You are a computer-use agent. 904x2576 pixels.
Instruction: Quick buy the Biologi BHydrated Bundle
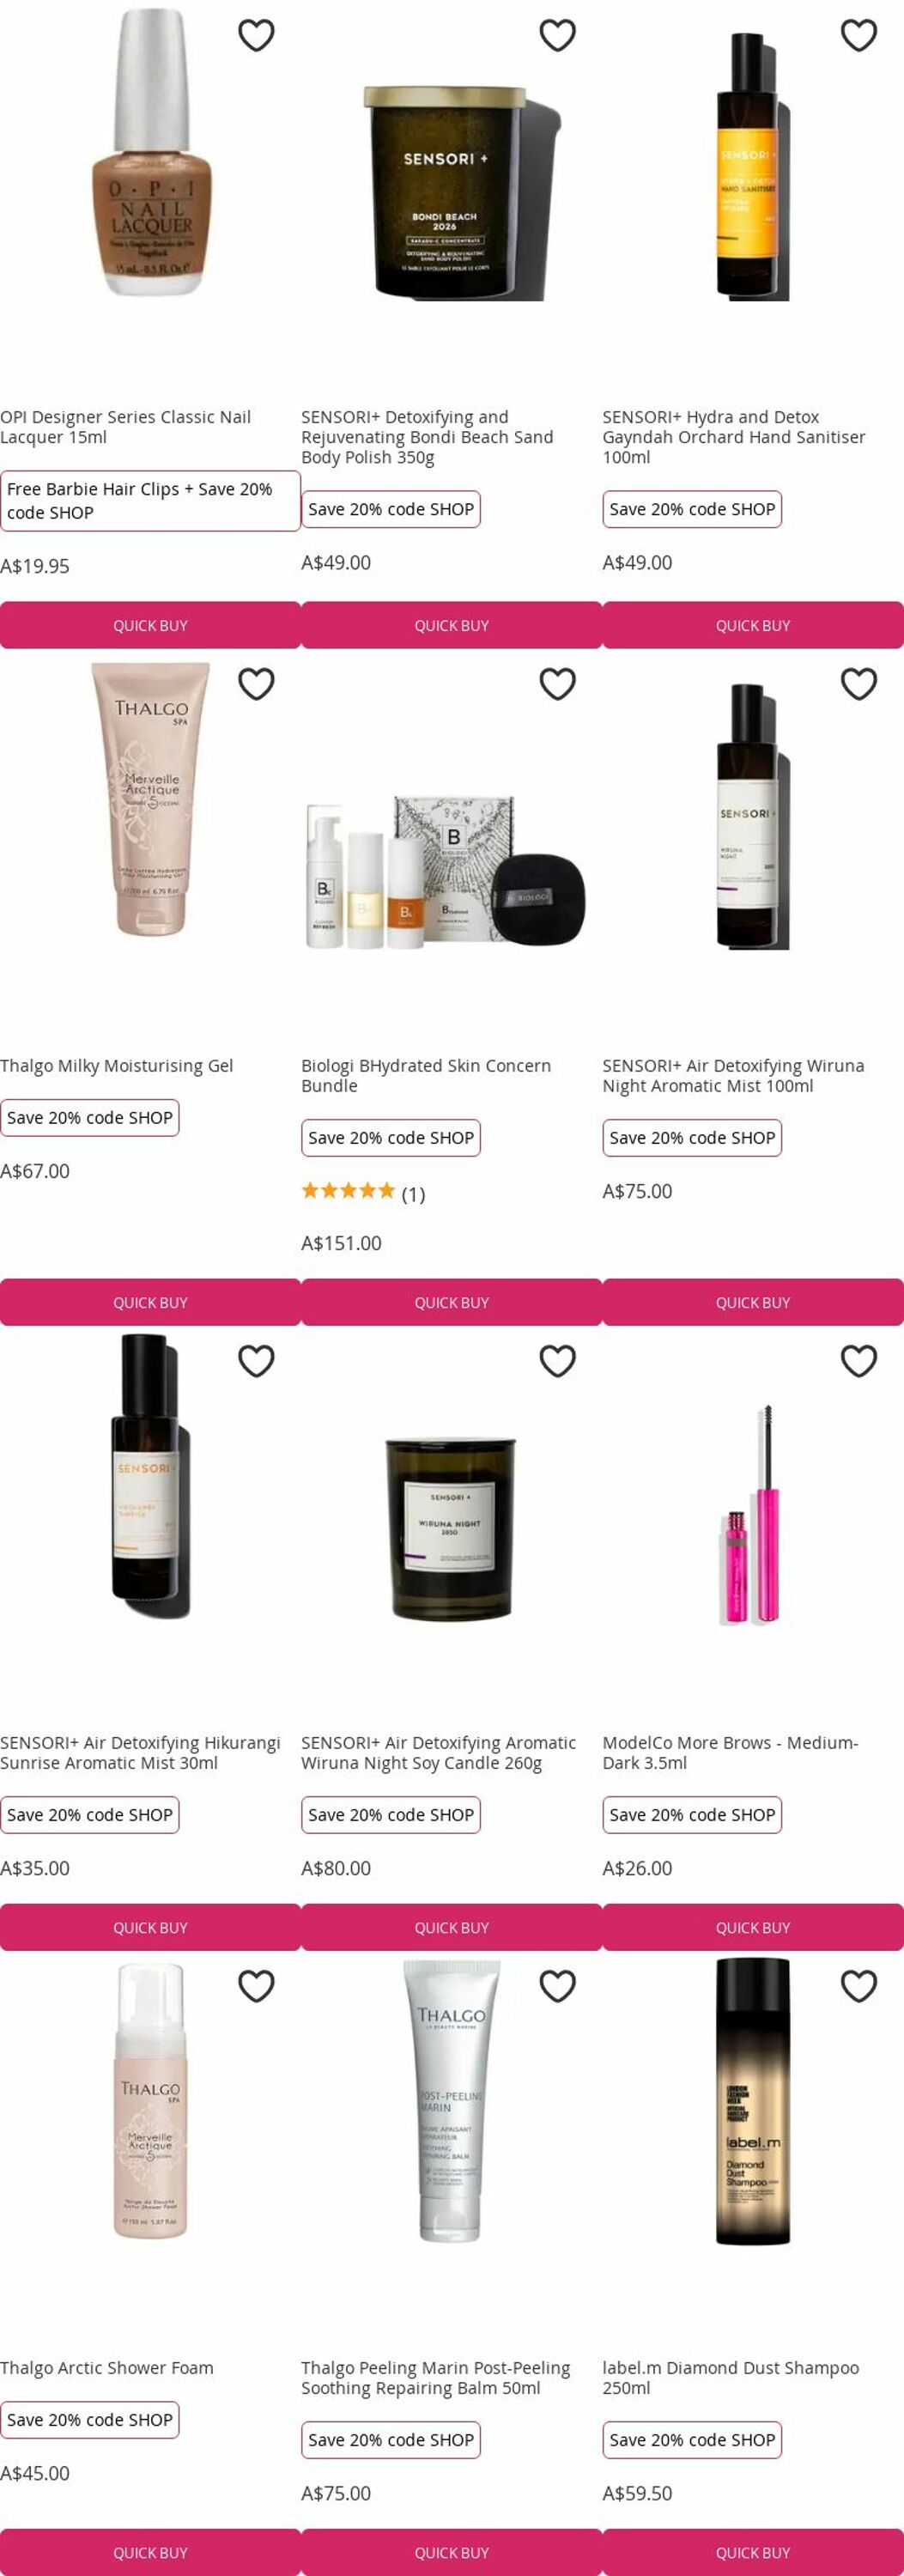pyautogui.click(x=451, y=1302)
